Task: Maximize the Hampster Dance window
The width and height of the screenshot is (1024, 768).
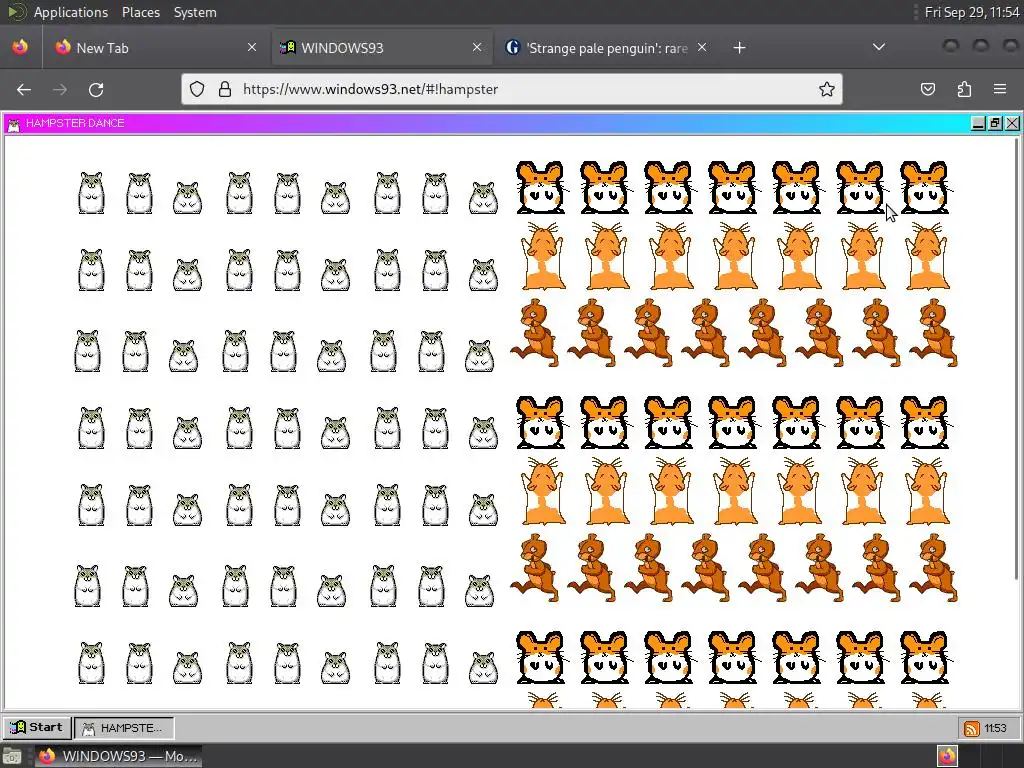Action: coord(995,123)
